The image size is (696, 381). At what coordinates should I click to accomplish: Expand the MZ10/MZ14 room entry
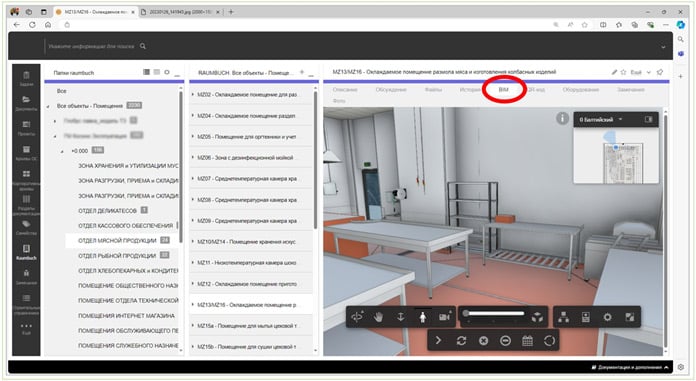(193, 242)
